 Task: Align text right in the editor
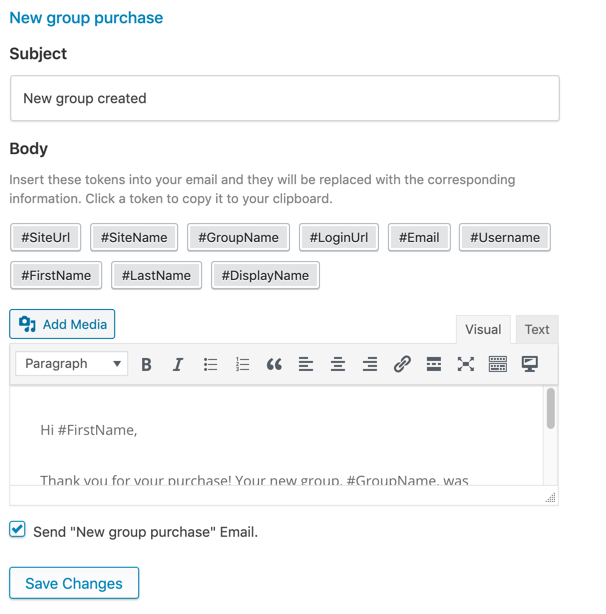pyautogui.click(x=370, y=364)
